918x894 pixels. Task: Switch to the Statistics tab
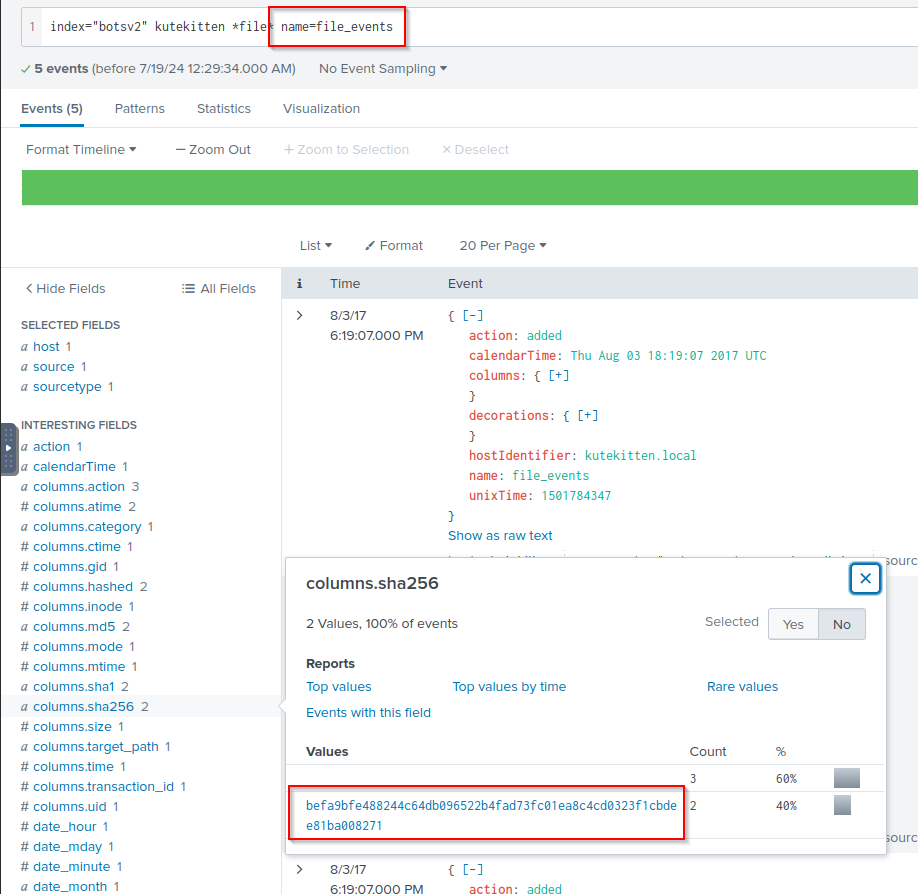point(223,108)
